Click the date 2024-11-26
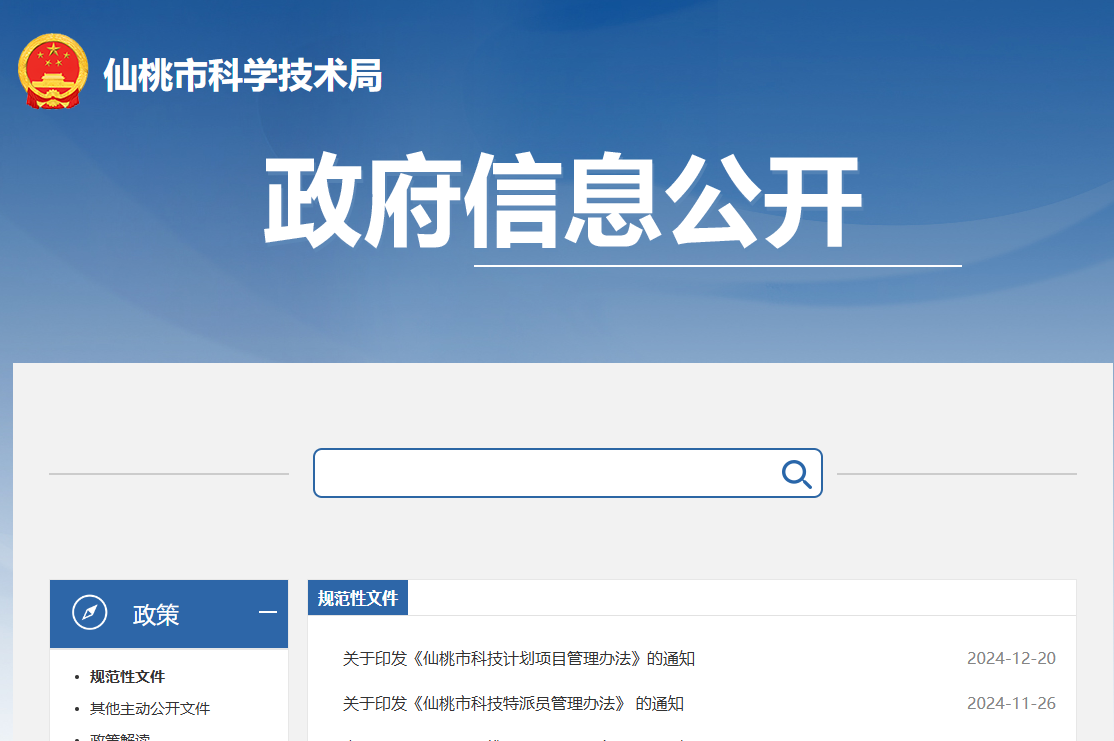This screenshot has height=741, width=1114. 1011,703
